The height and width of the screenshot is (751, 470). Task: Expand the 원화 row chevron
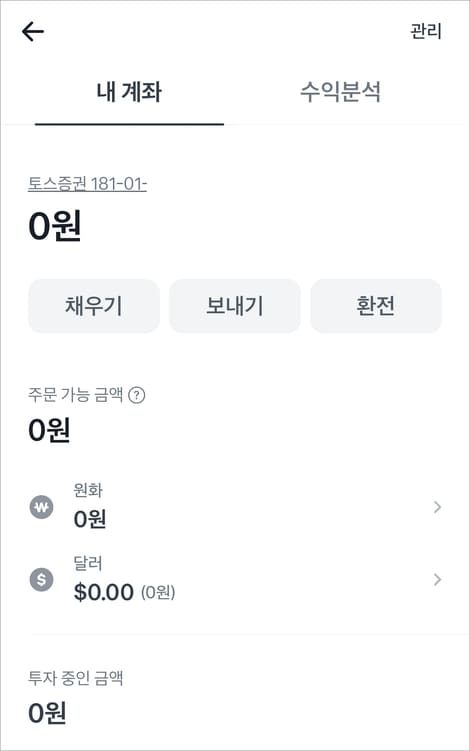click(436, 507)
